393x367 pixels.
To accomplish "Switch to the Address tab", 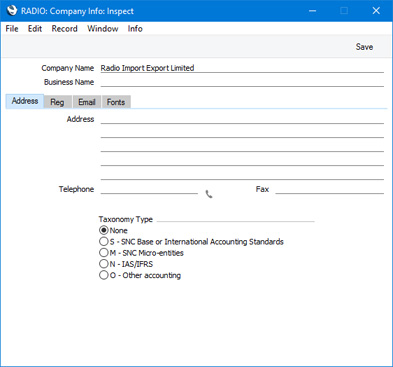I will pos(25,101).
